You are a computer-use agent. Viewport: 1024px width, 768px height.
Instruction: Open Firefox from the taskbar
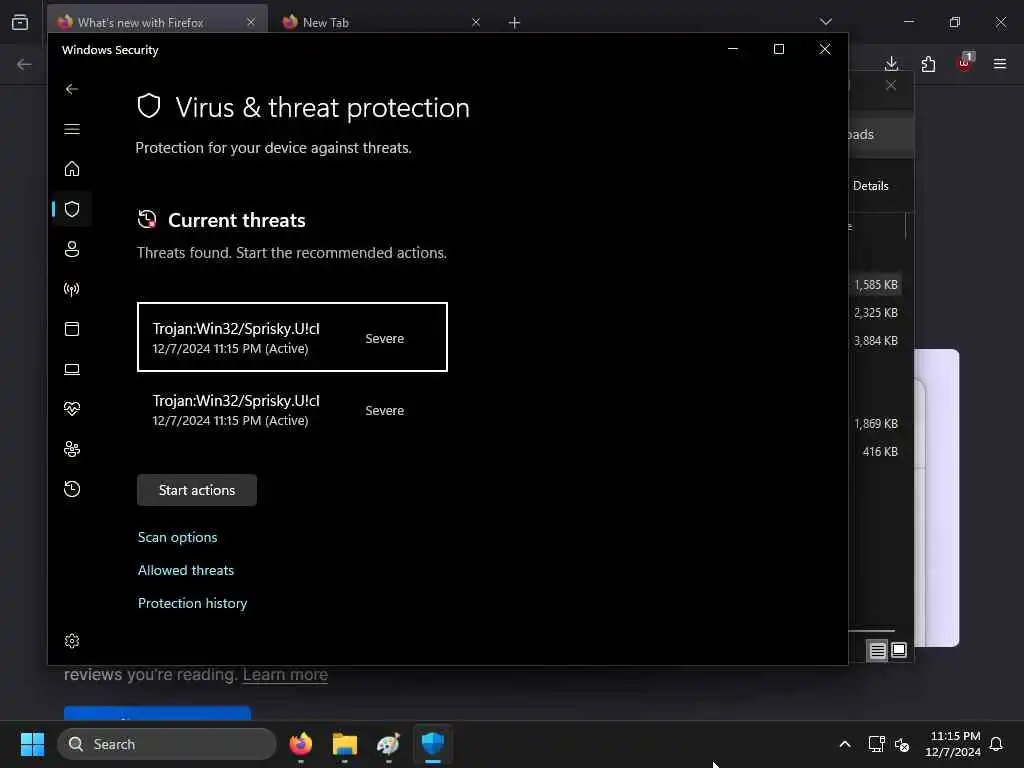[x=300, y=744]
